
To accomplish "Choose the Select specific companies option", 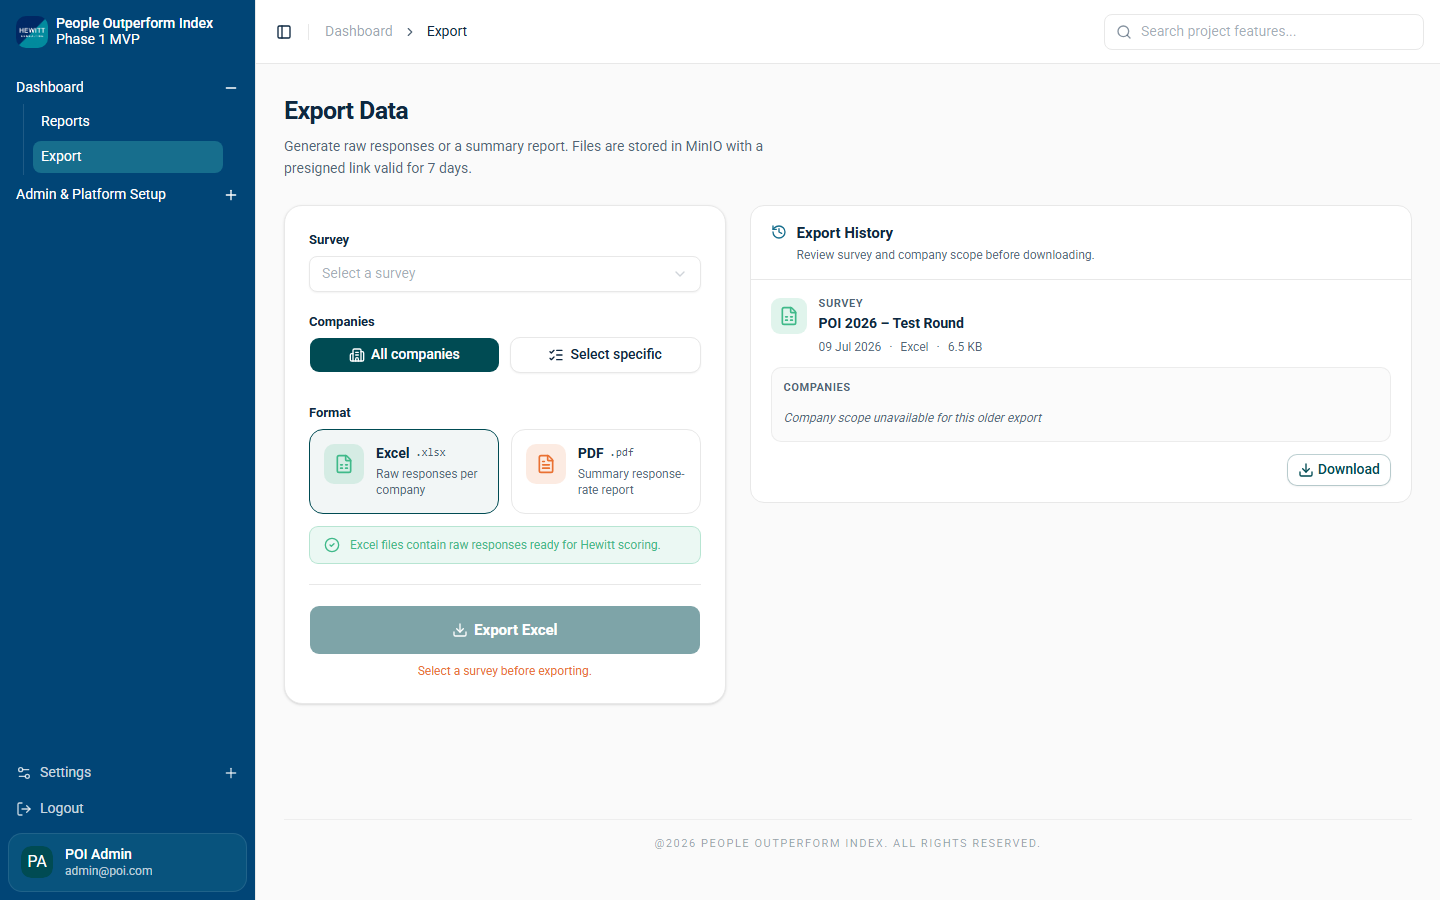I will [605, 355].
